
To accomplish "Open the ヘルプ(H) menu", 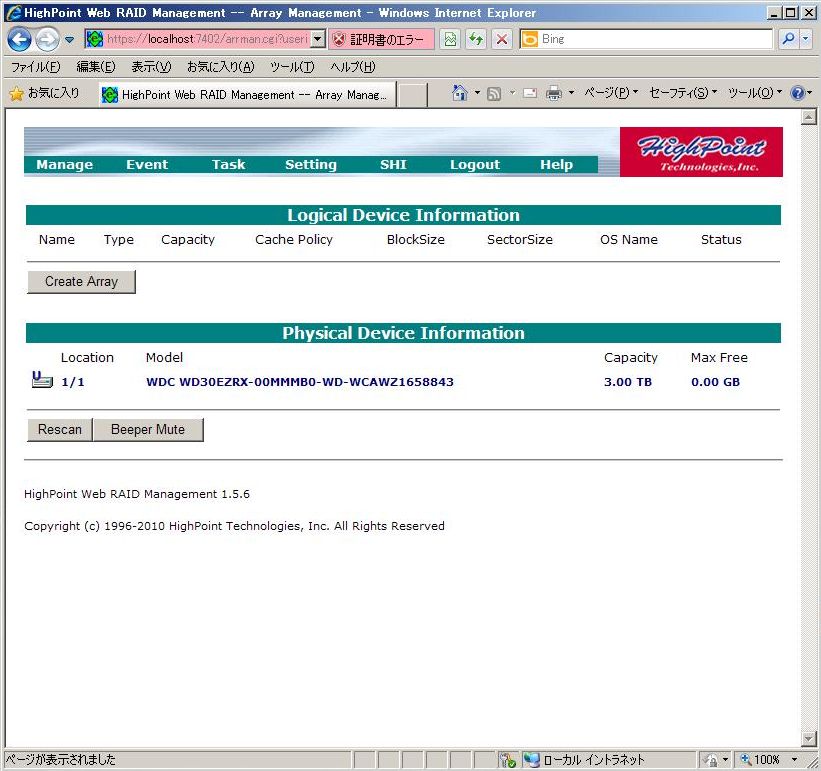I will point(352,67).
